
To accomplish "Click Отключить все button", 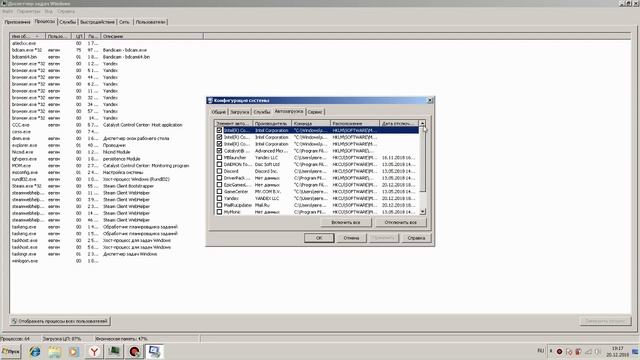I will tap(400, 222).
